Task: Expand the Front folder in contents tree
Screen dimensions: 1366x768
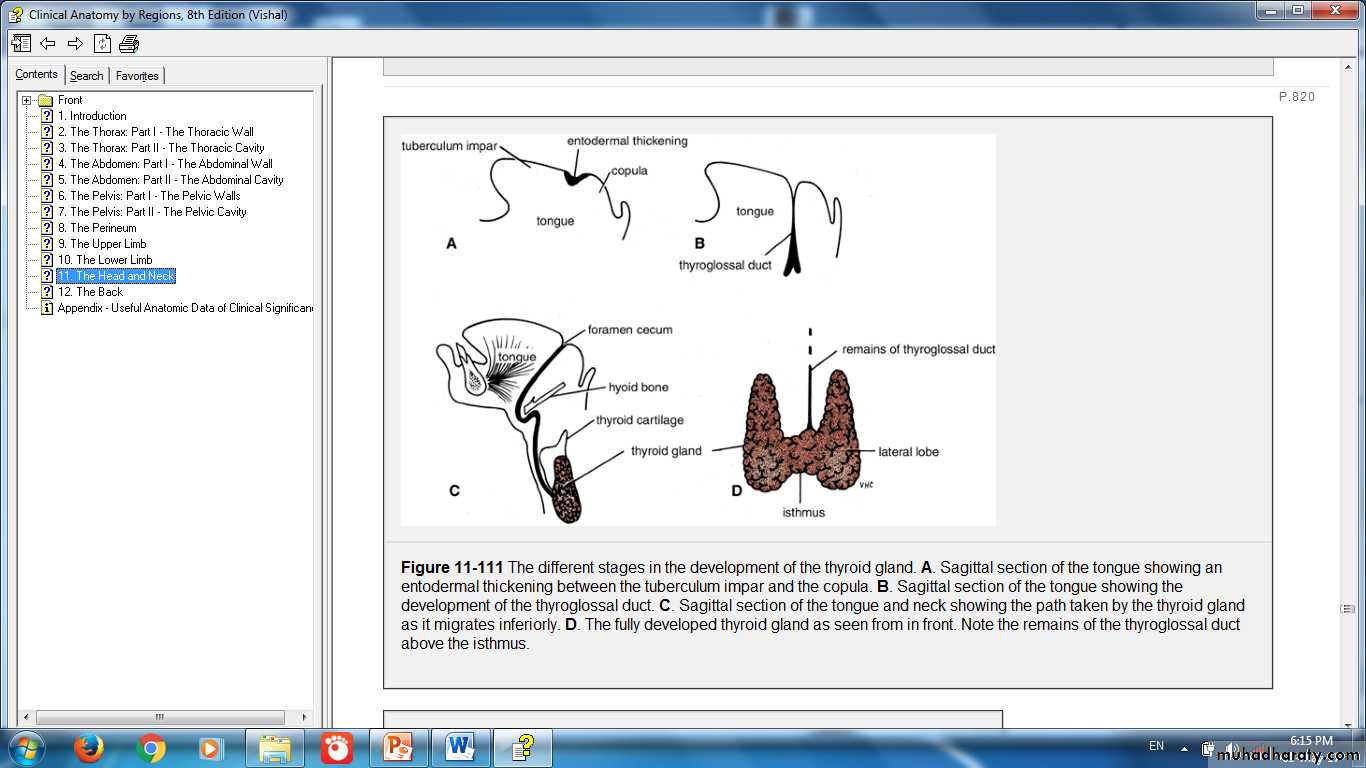Action: tap(27, 100)
